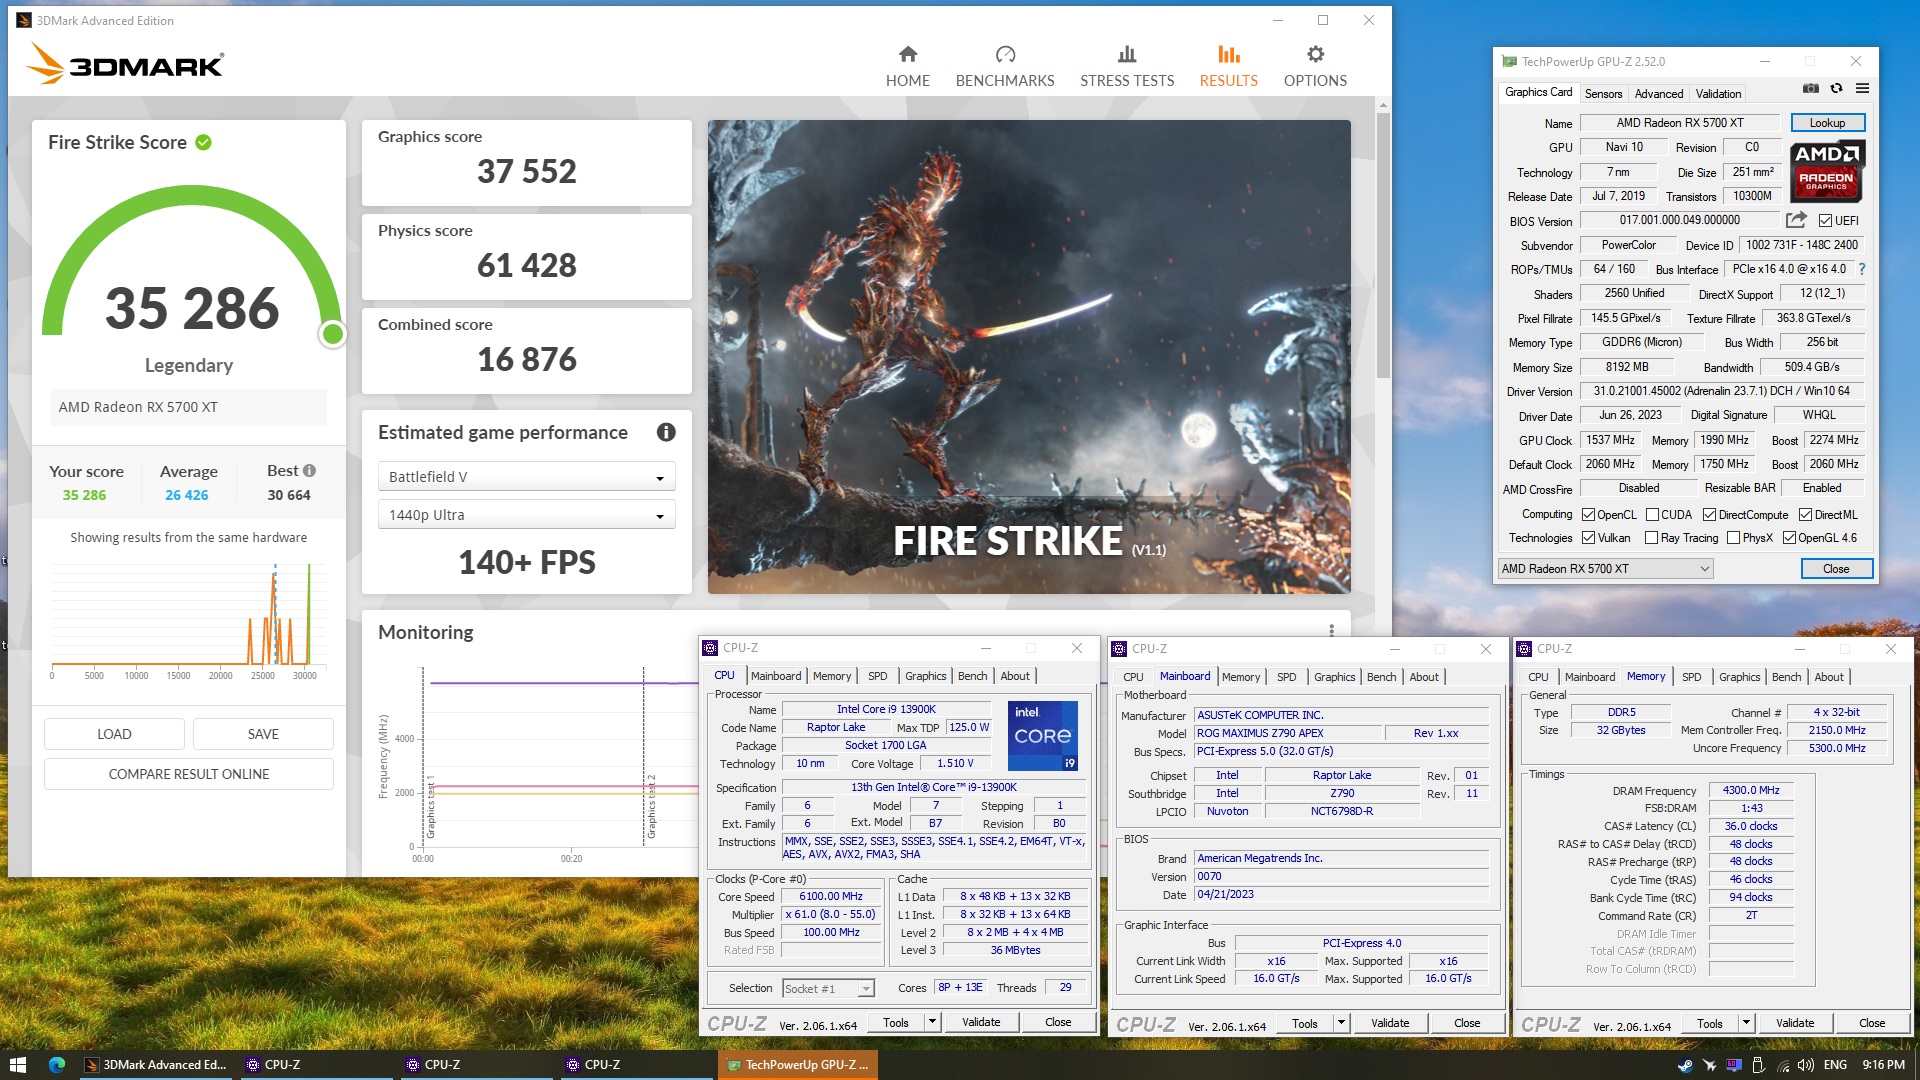The image size is (1920, 1080).
Task: Click AMD Radeon logo in GPU-Z
Action: 1827,170
